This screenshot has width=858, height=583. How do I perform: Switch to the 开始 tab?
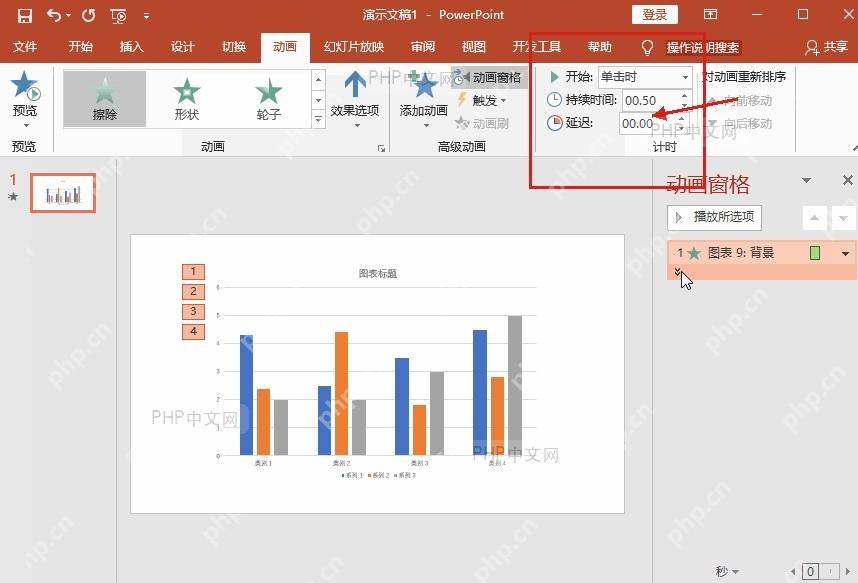80,47
